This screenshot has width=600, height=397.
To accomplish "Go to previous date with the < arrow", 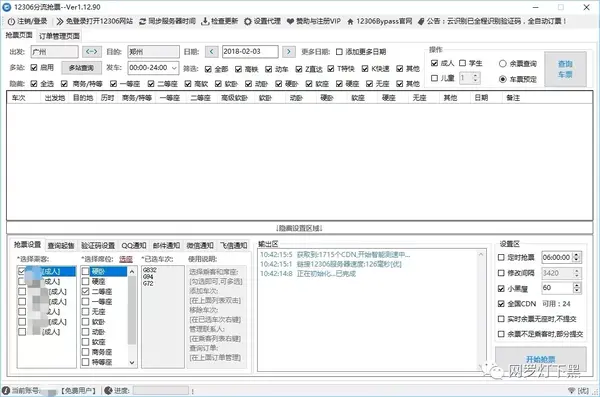I will coord(212,51).
